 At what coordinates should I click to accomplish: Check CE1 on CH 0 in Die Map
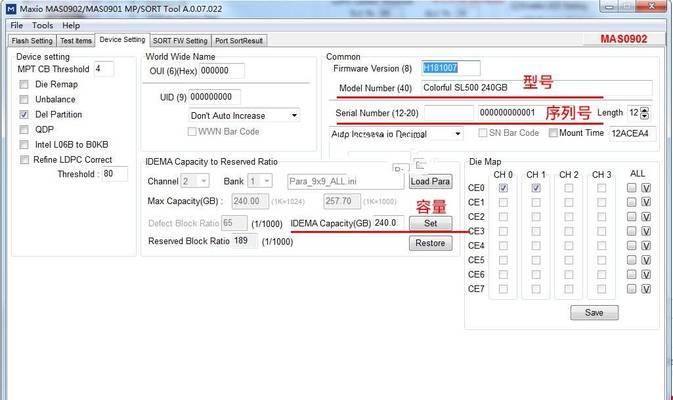tap(503, 202)
